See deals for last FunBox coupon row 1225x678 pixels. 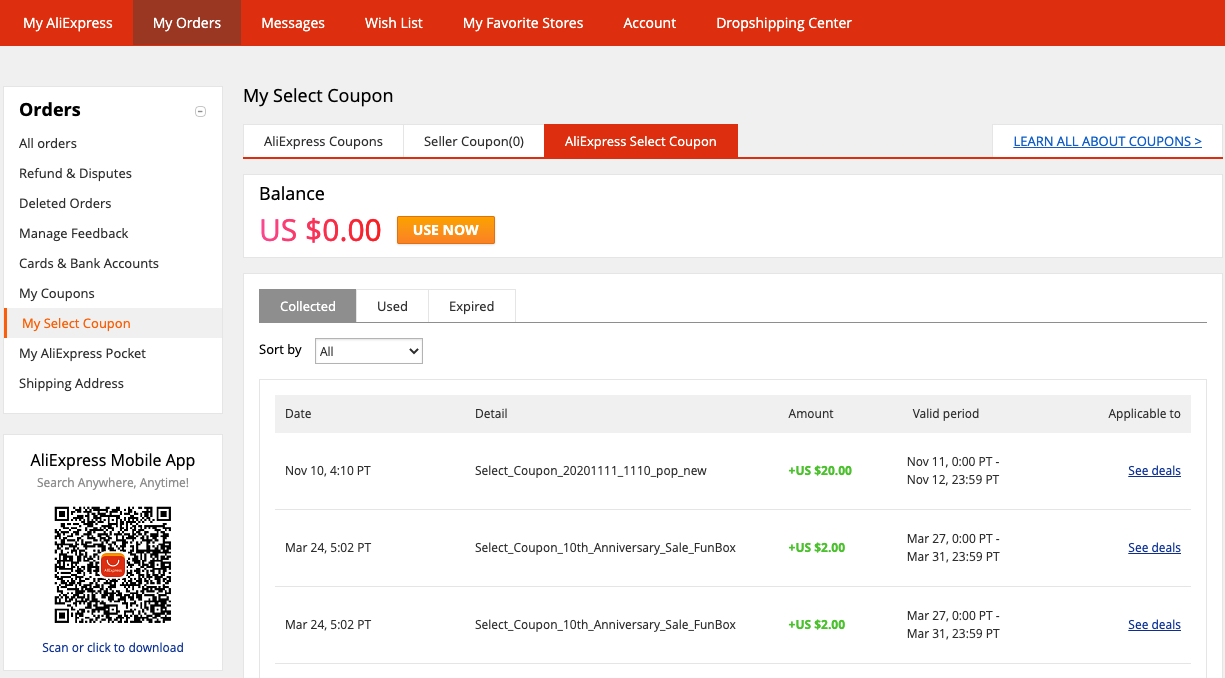point(1154,624)
